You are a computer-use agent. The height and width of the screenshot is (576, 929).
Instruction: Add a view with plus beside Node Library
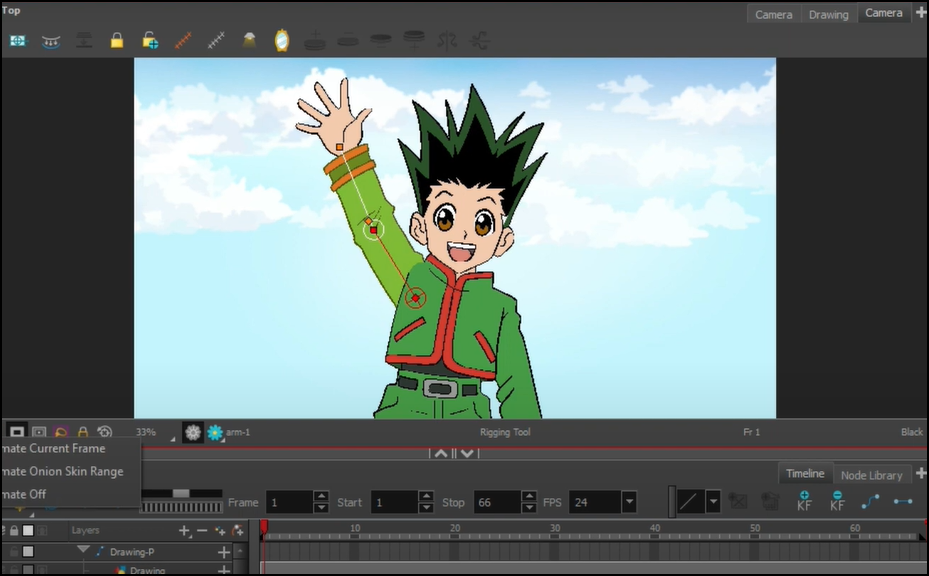(921, 473)
